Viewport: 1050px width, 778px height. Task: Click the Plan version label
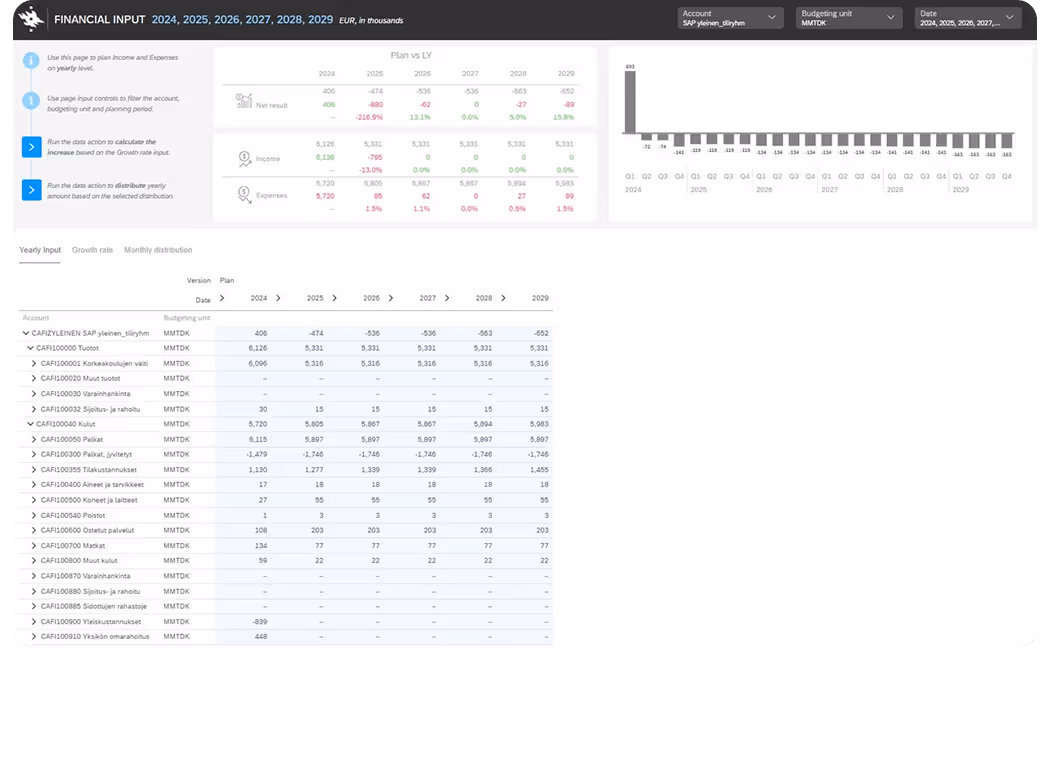click(x=227, y=281)
